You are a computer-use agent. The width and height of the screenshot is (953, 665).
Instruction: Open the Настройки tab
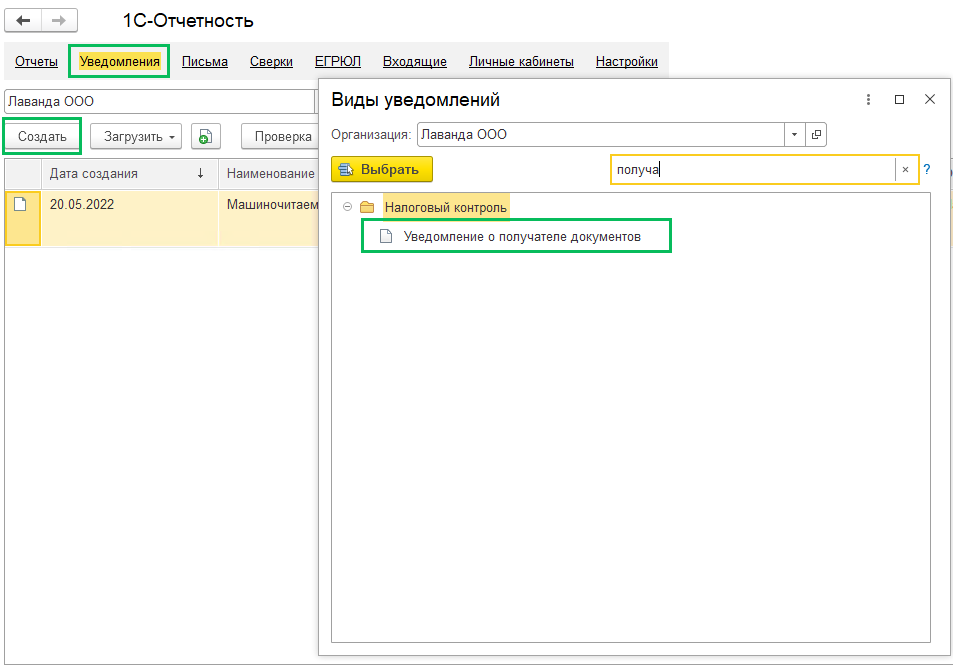pyautogui.click(x=627, y=61)
